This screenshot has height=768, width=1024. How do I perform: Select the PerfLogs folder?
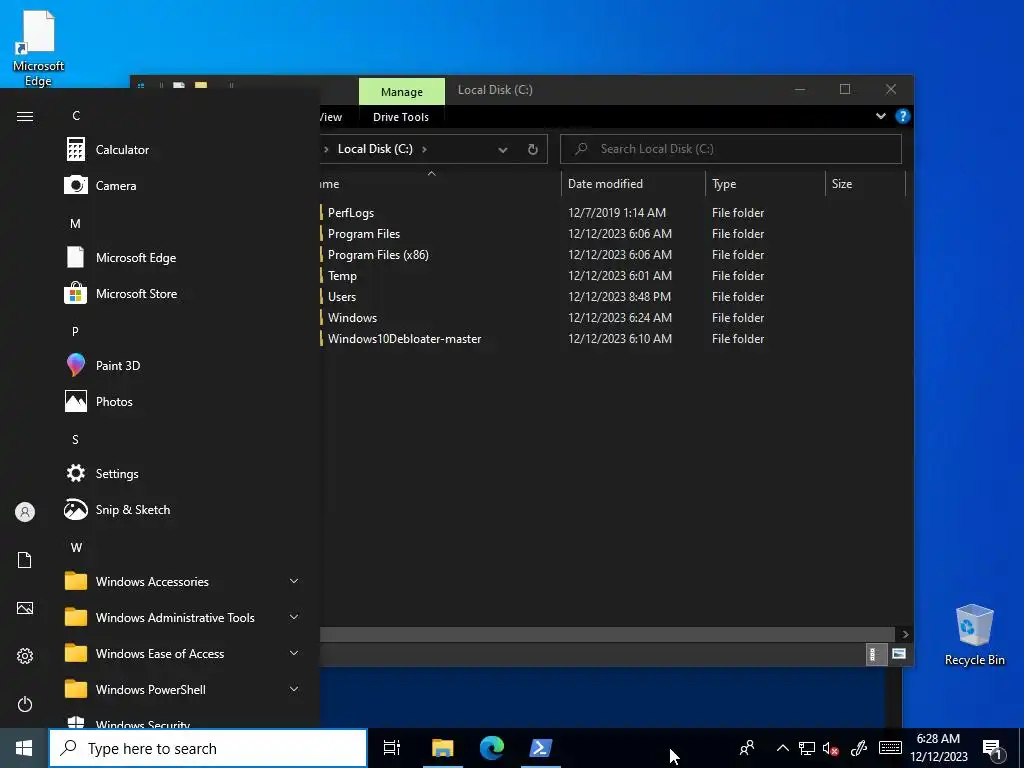[351, 213]
